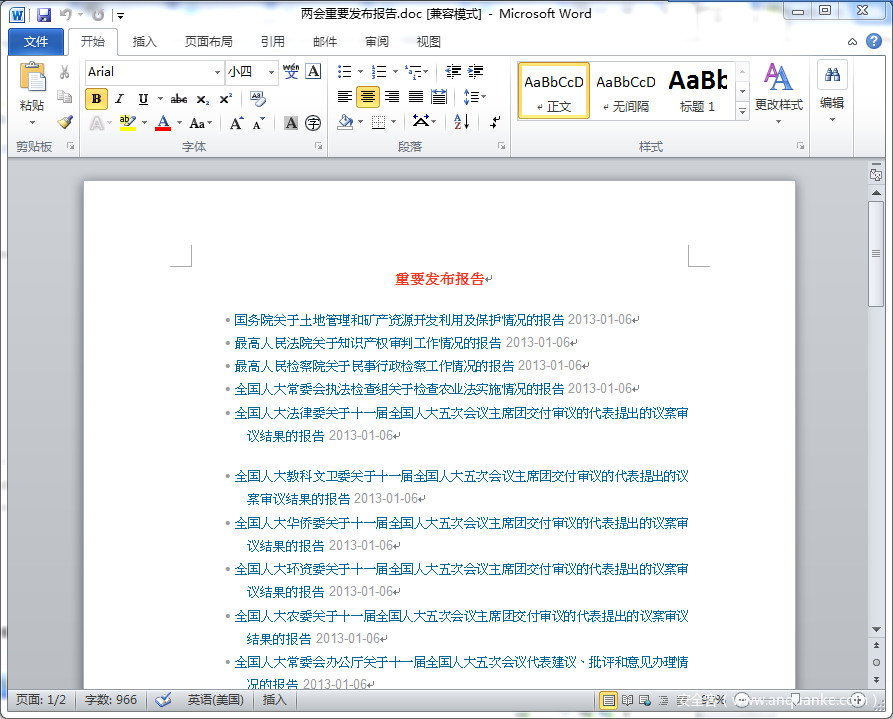Screen dimensions: 893x719
Task: Click the Sort A-Z icon
Action: point(461,122)
